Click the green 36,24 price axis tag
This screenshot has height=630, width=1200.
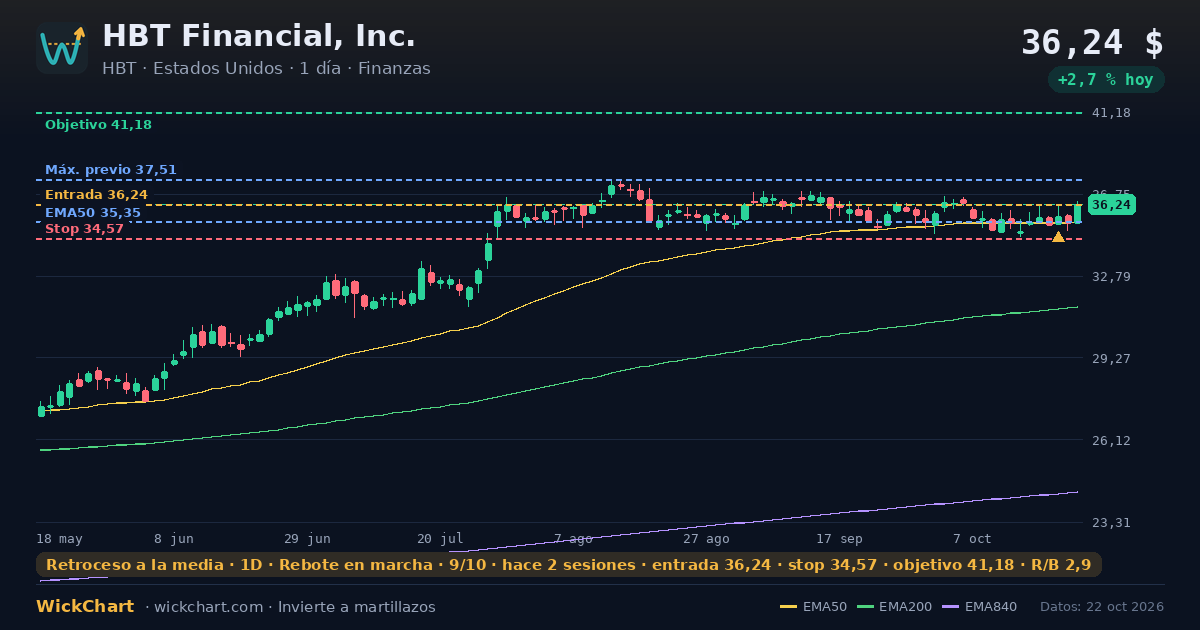click(x=1112, y=205)
